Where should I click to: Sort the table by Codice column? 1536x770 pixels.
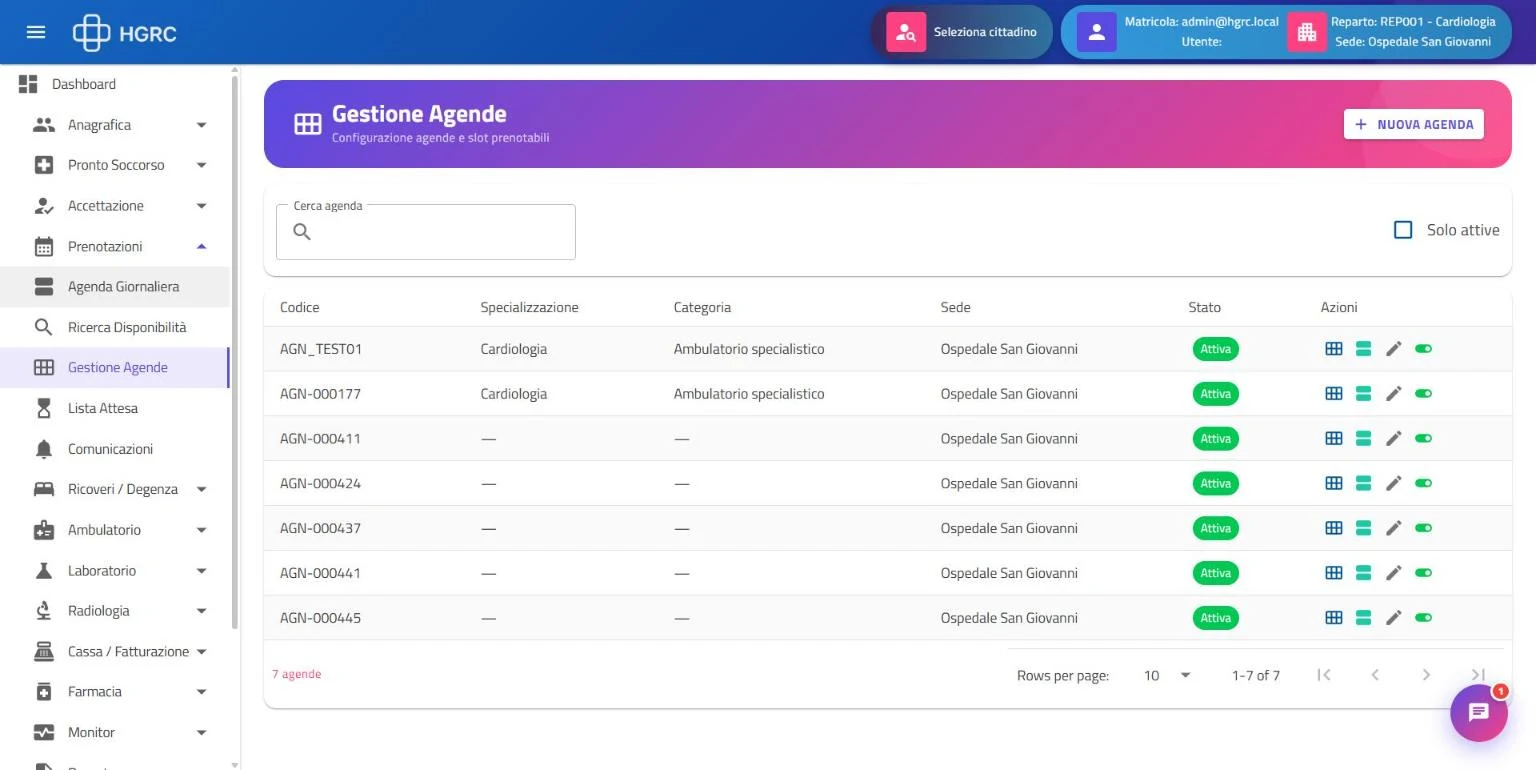[x=299, y=307]
